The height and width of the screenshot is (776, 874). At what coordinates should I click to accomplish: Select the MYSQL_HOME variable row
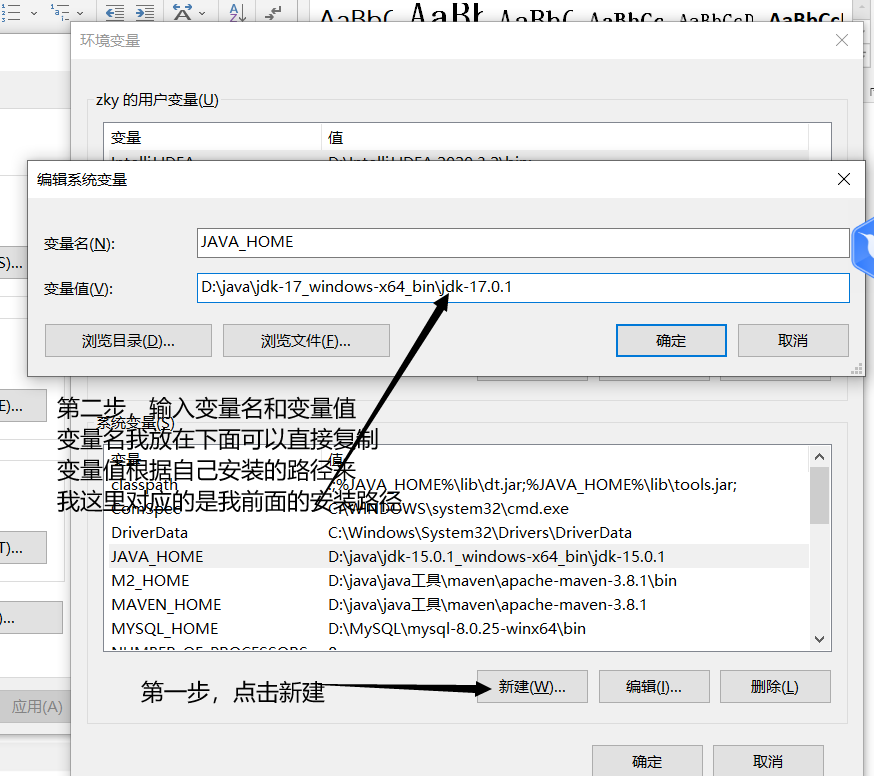(456, 628)
